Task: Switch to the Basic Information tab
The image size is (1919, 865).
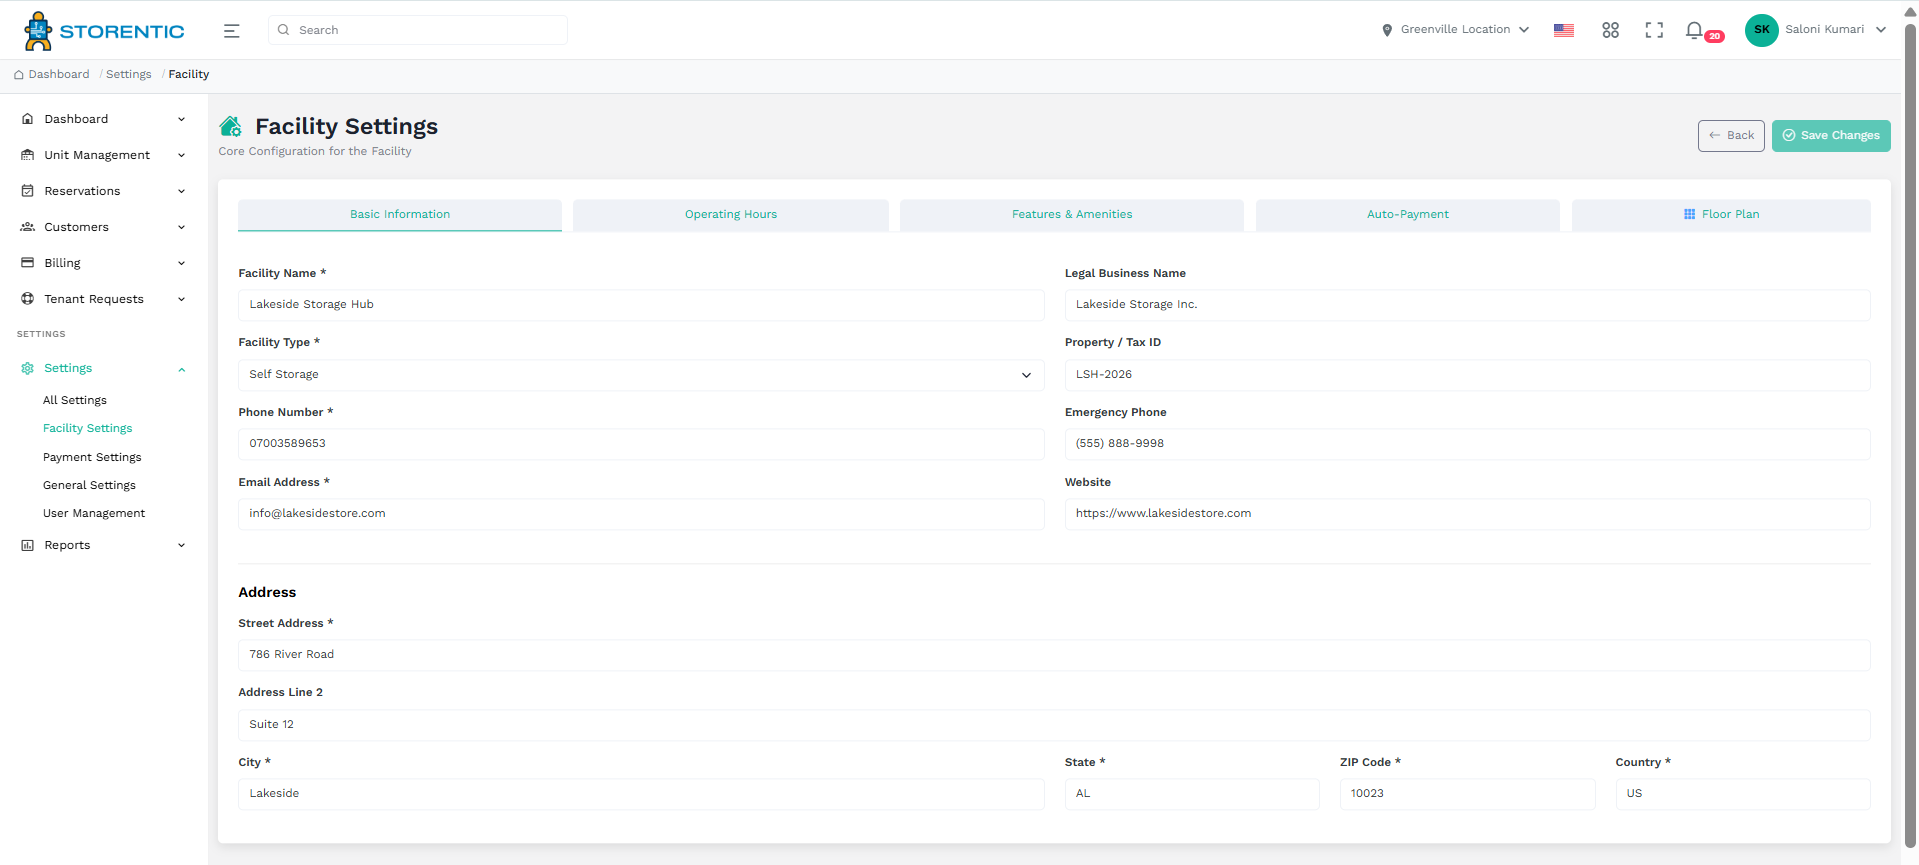Action: tap(400, 215)
